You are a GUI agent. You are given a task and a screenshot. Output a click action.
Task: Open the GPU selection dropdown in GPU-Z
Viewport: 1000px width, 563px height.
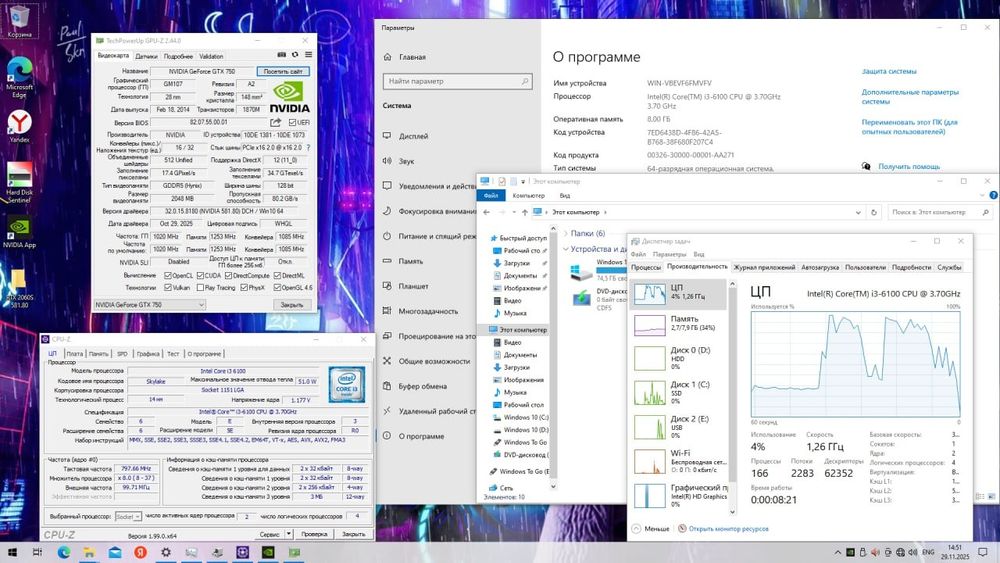pos(150,305)
